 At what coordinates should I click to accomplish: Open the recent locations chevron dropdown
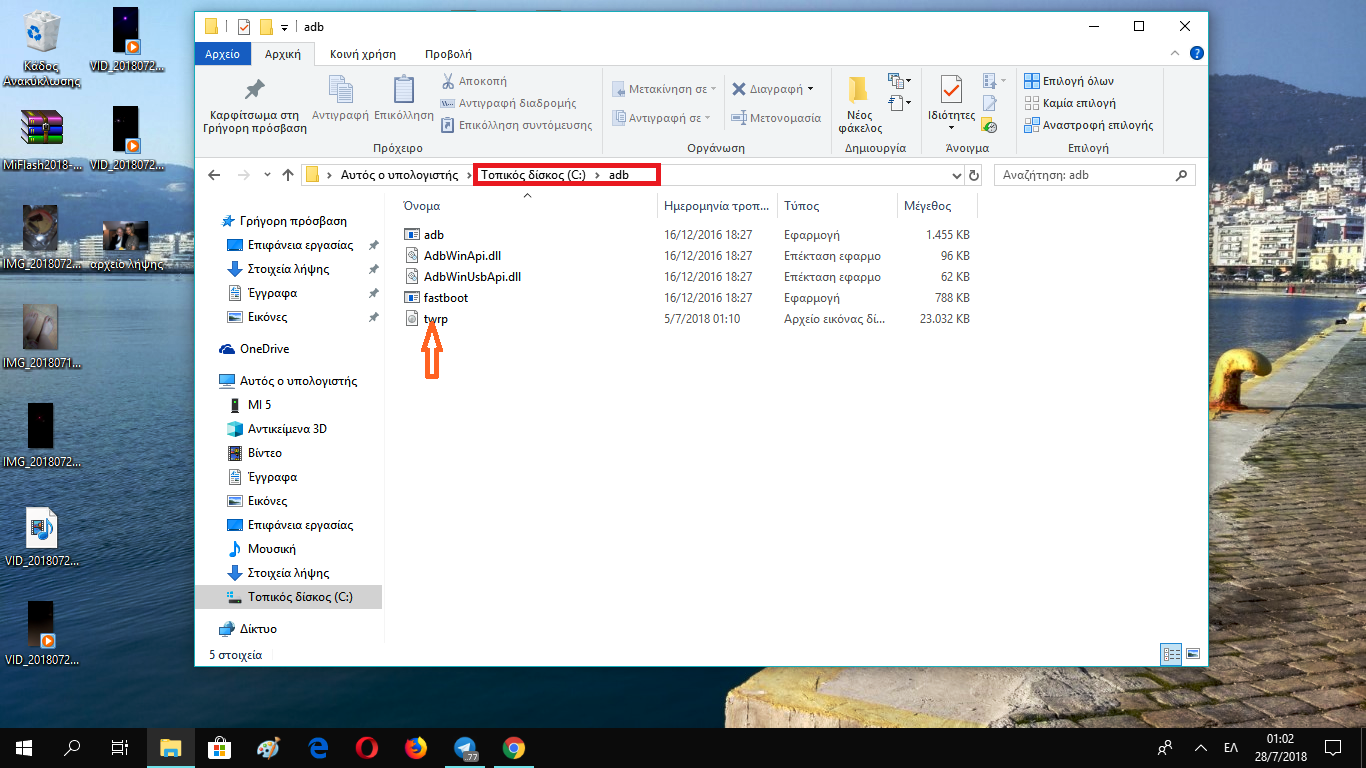(266, 175)
